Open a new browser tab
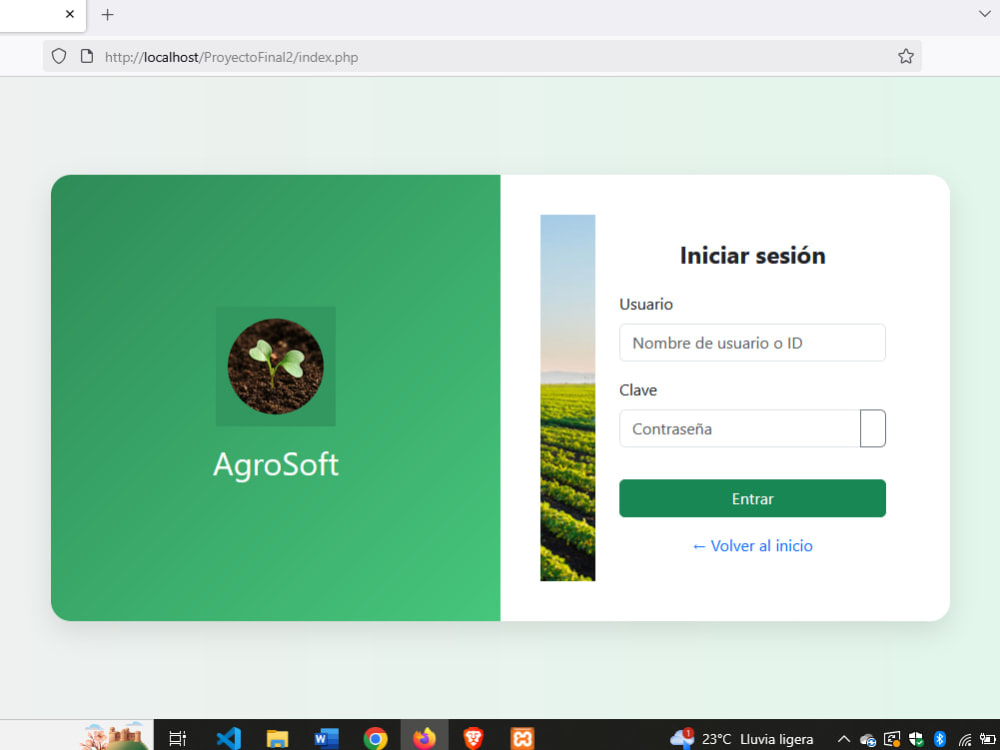Screen dimensions: 1000x750 [x=107, y=15]
